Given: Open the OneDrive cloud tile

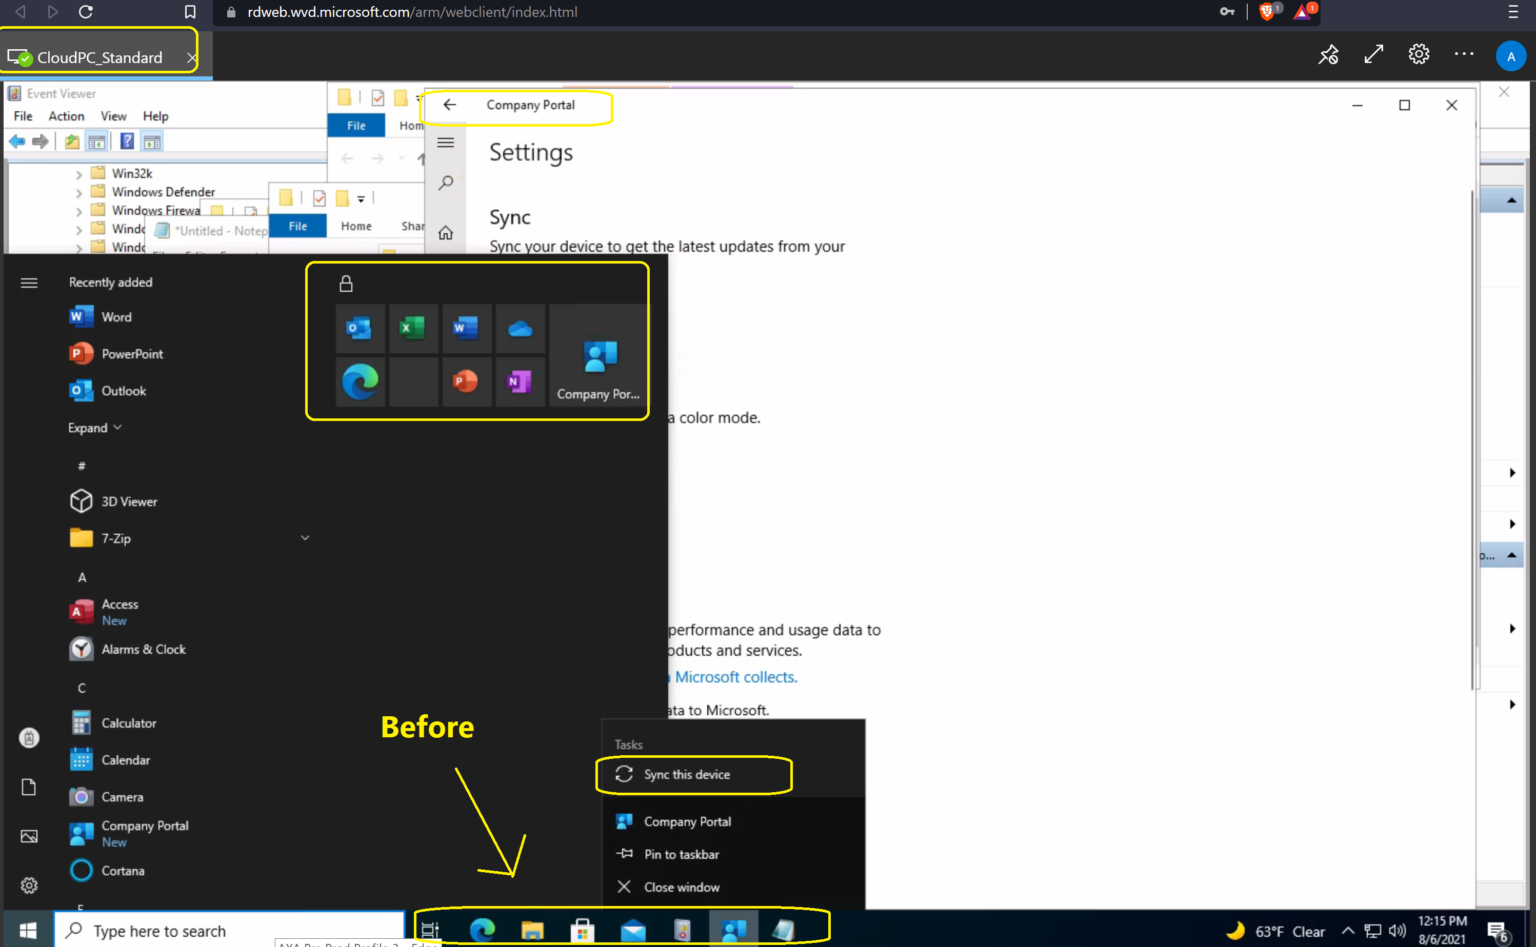Looking at the screenshot, I should (520, 329).
